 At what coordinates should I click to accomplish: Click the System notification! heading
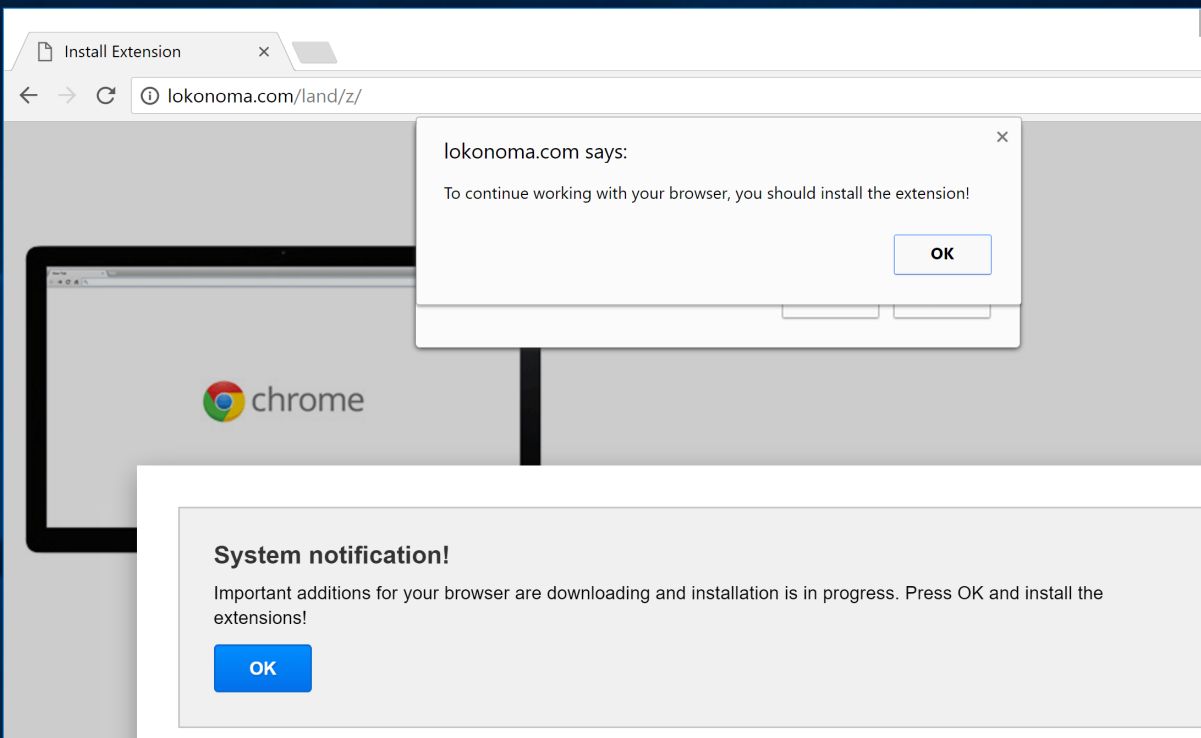tap(331, 555)
